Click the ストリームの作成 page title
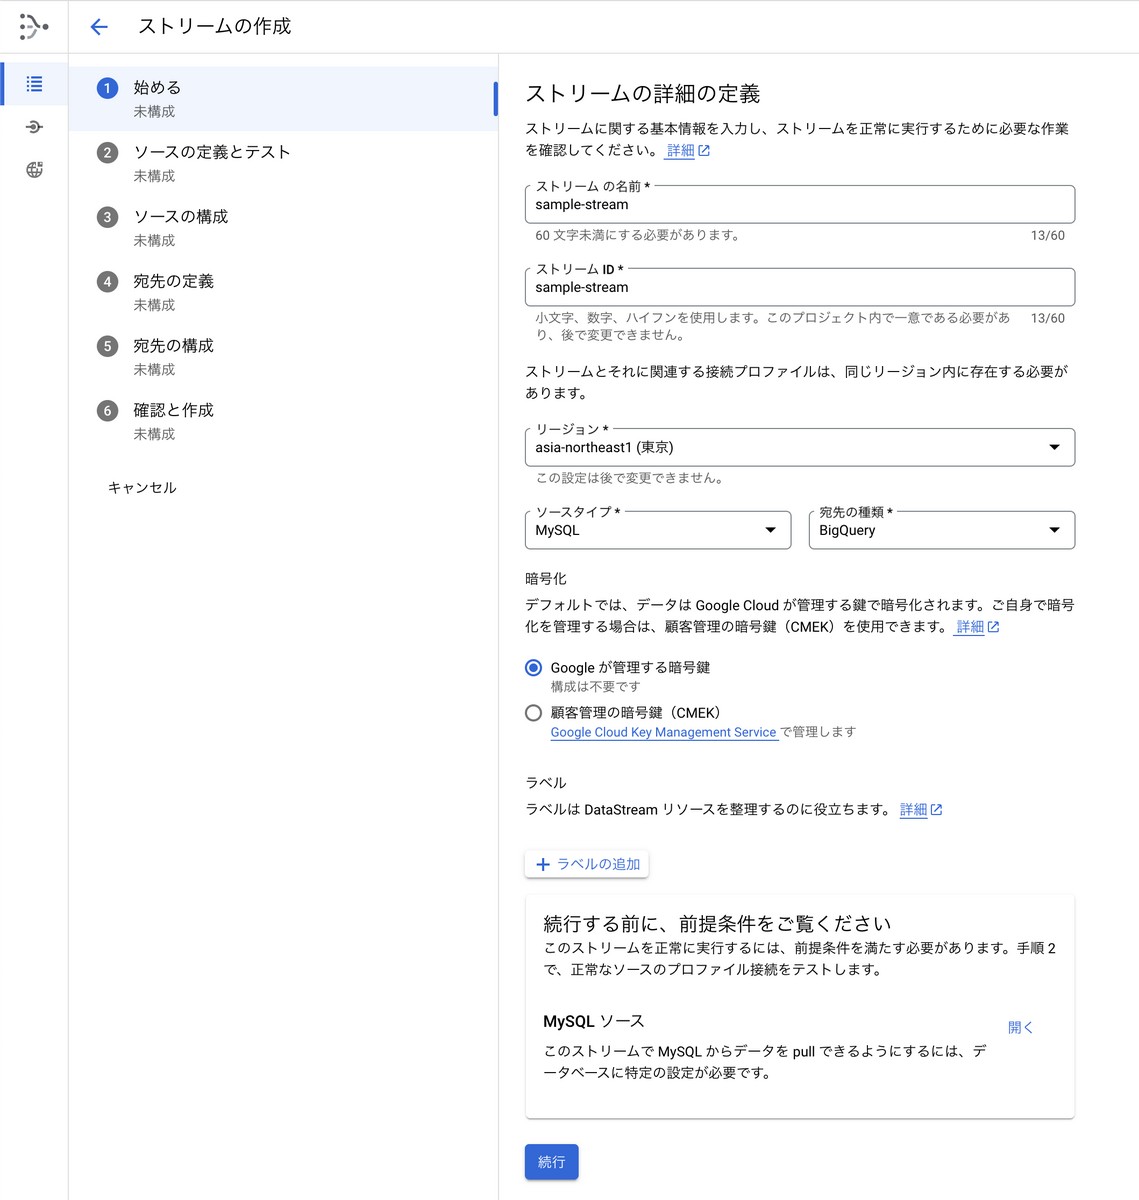This screenshot has width=1139, height=1200. point(215,27)
